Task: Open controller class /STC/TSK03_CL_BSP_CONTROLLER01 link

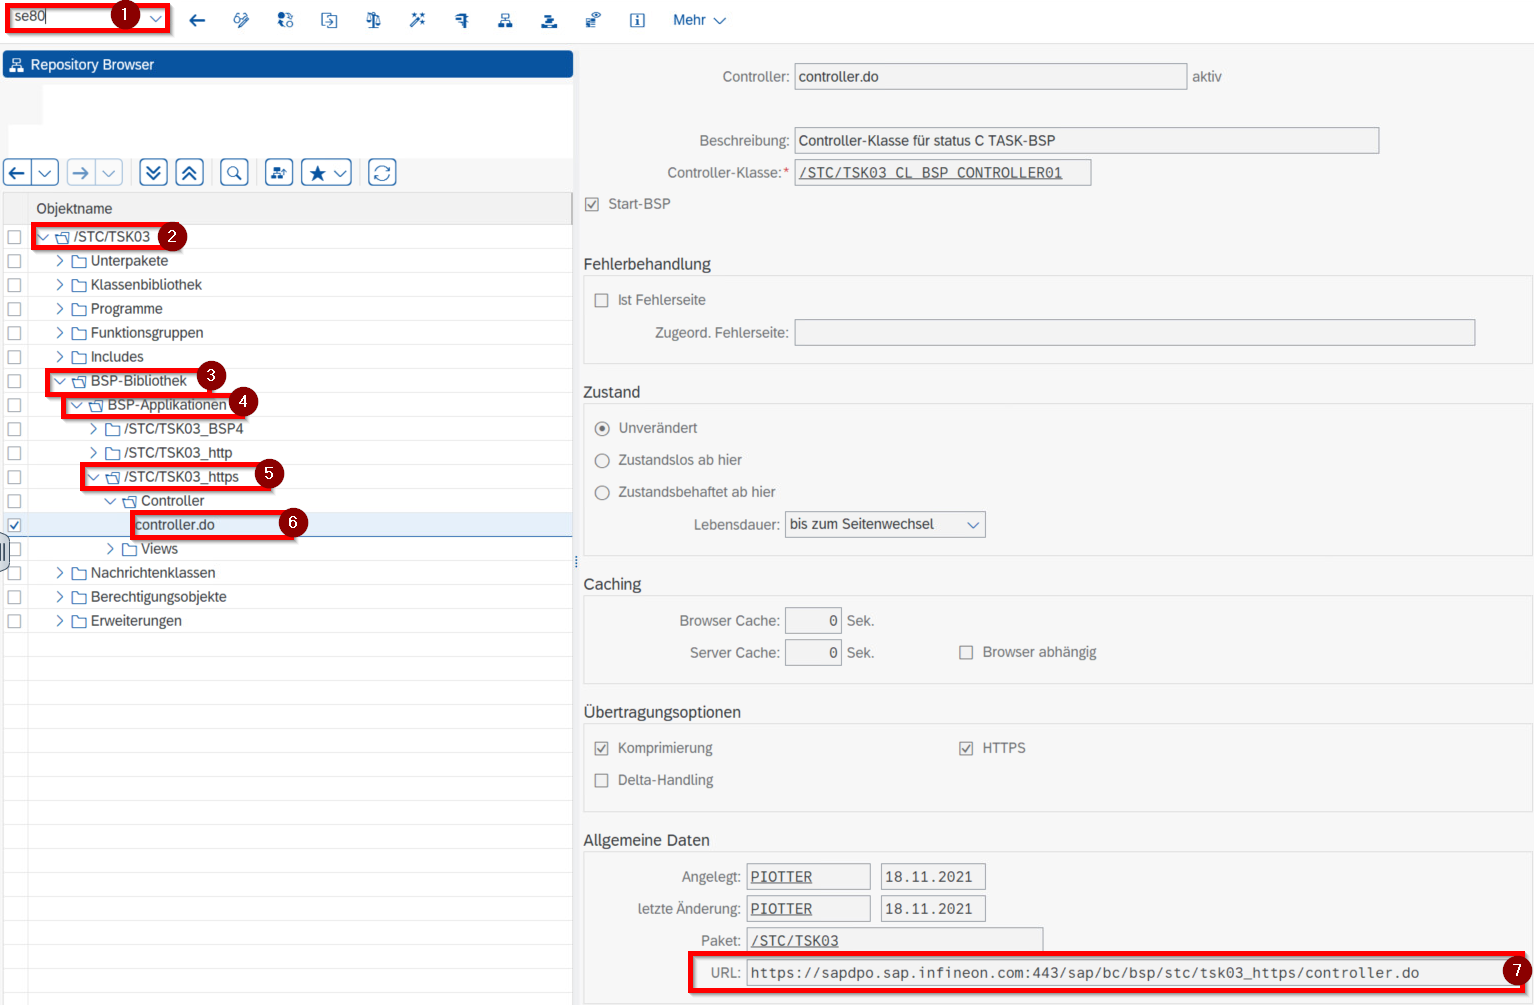Action: tap(930, 173)
